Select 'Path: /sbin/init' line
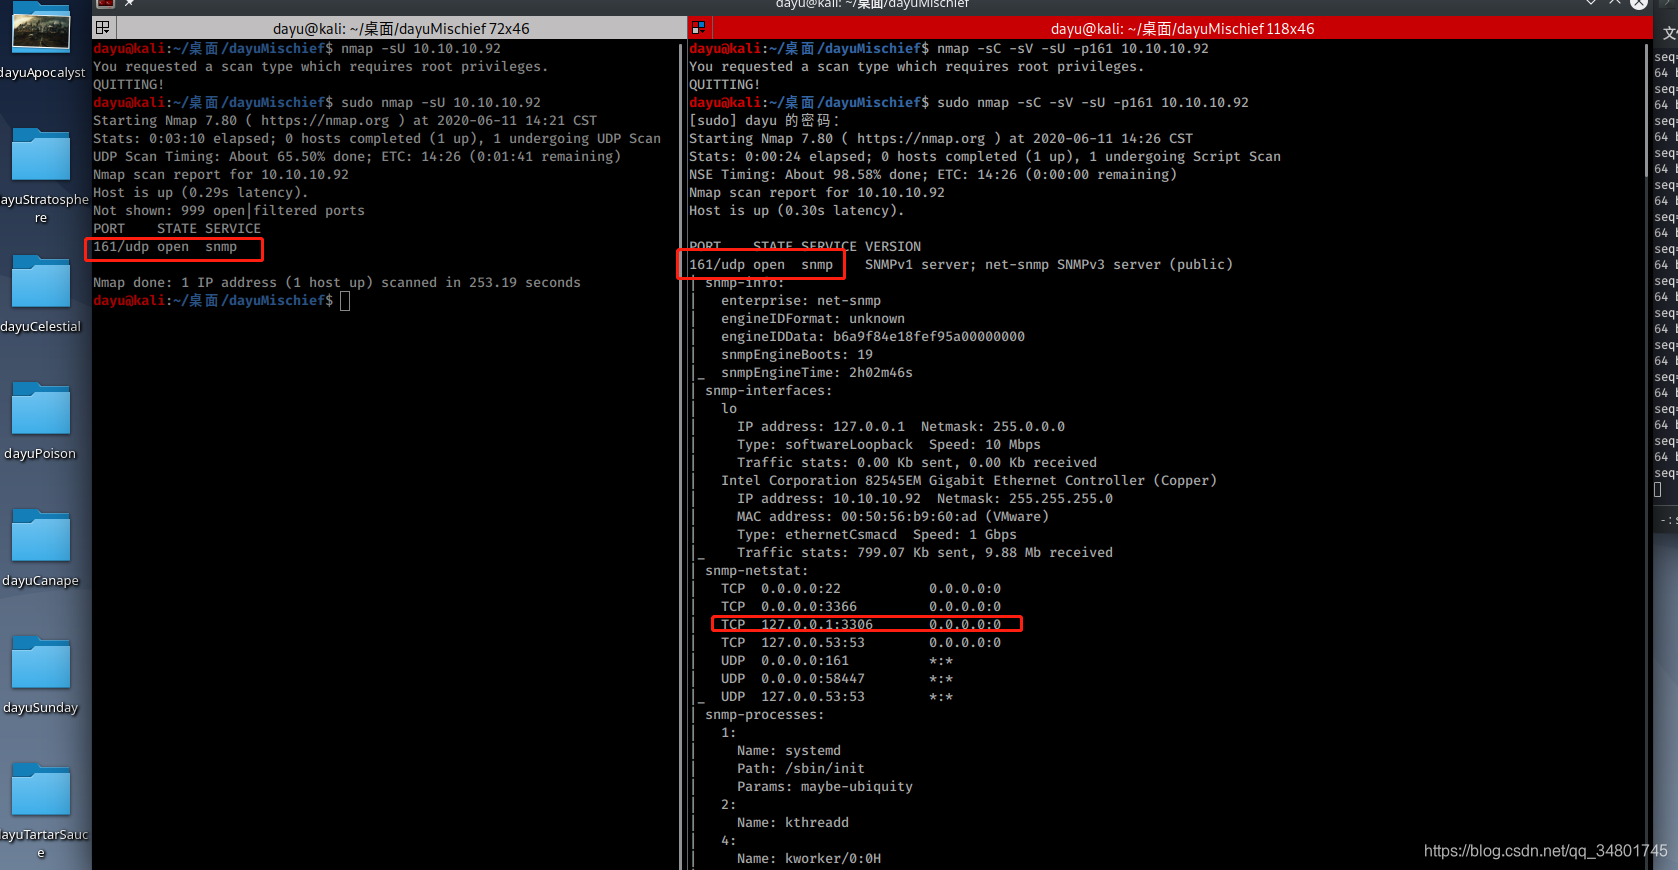This screenshot has width=1678, height=870. (x=801, y=768)
